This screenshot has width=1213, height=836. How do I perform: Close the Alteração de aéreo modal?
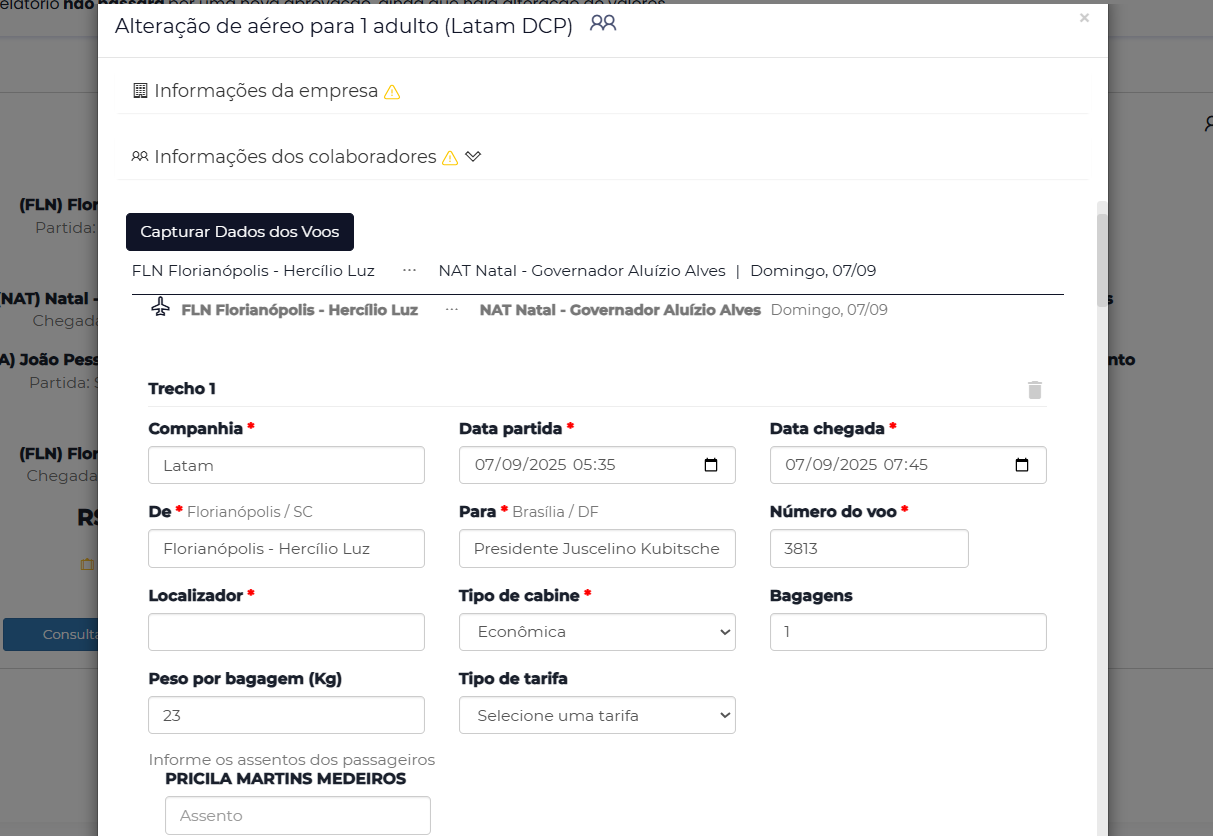coord(1084,18)
